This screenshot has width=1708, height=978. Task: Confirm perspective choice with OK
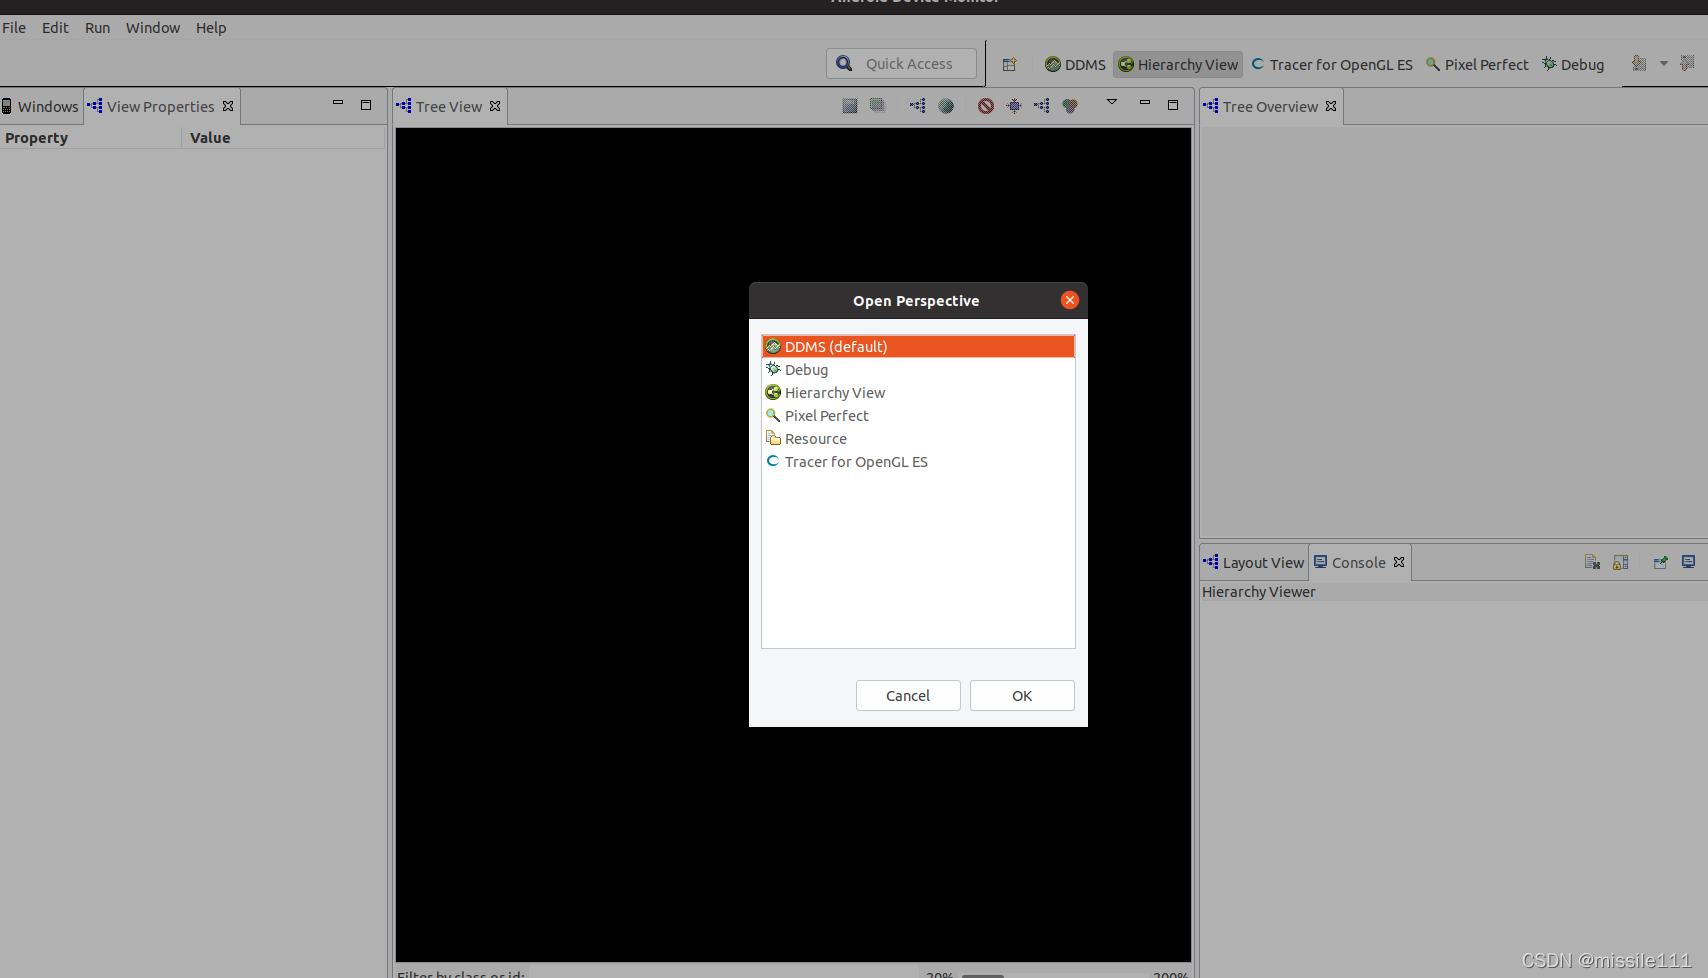[x=1021, y=695]
